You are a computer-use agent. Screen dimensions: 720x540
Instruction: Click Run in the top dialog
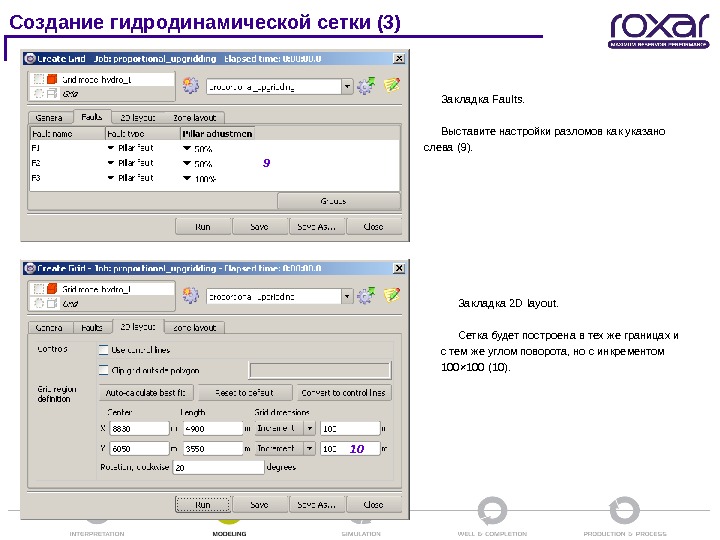click(x=202, y=226)
